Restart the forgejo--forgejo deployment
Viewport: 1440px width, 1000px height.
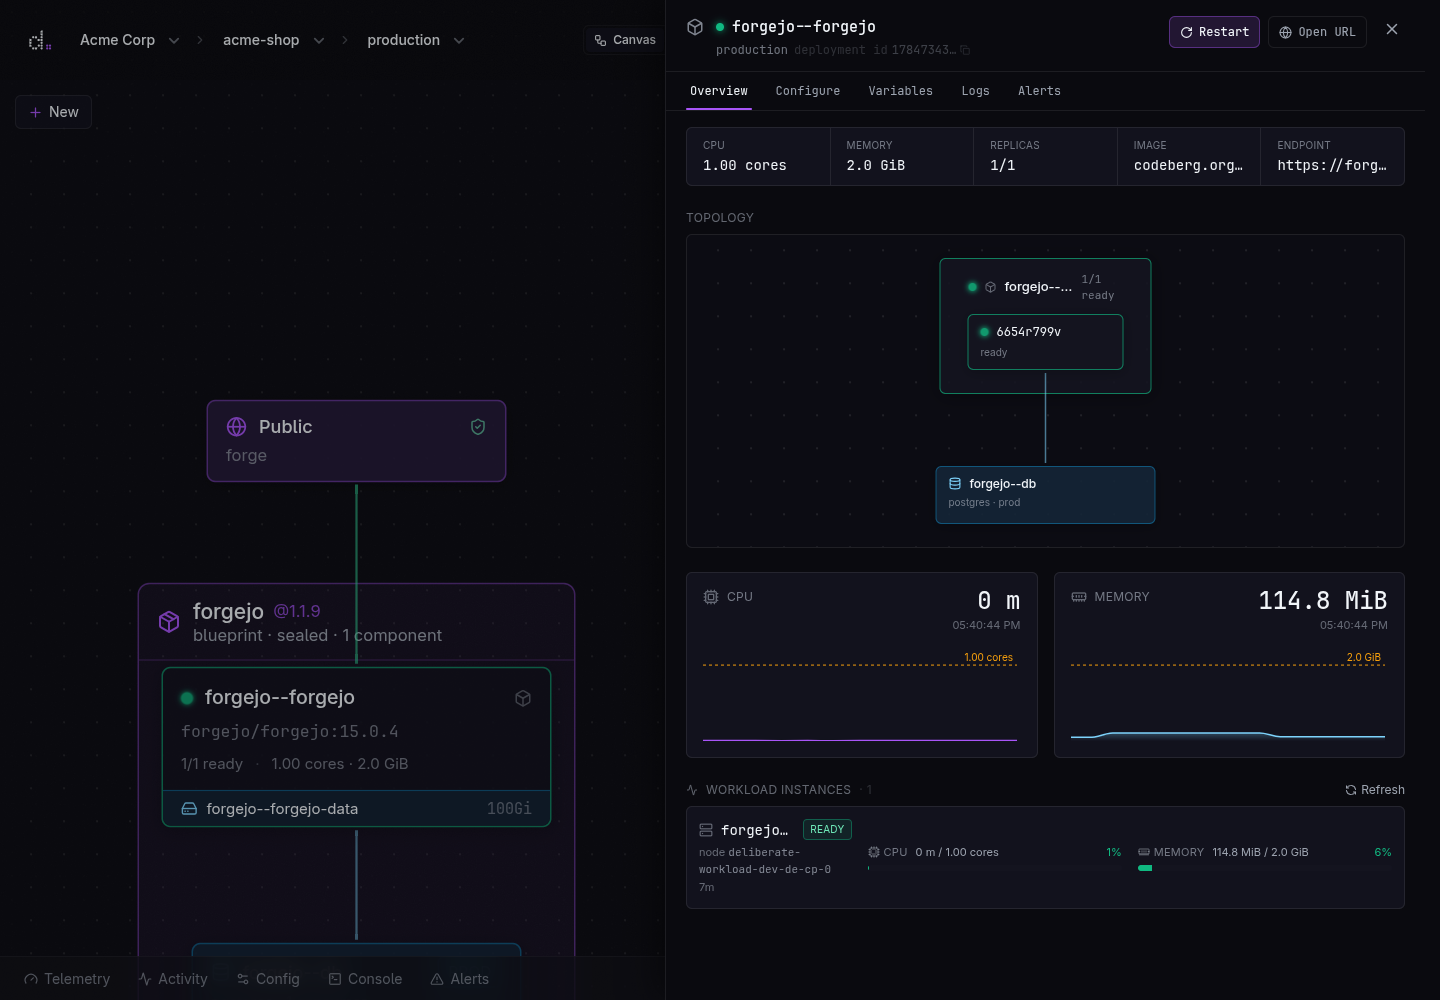1214,32
